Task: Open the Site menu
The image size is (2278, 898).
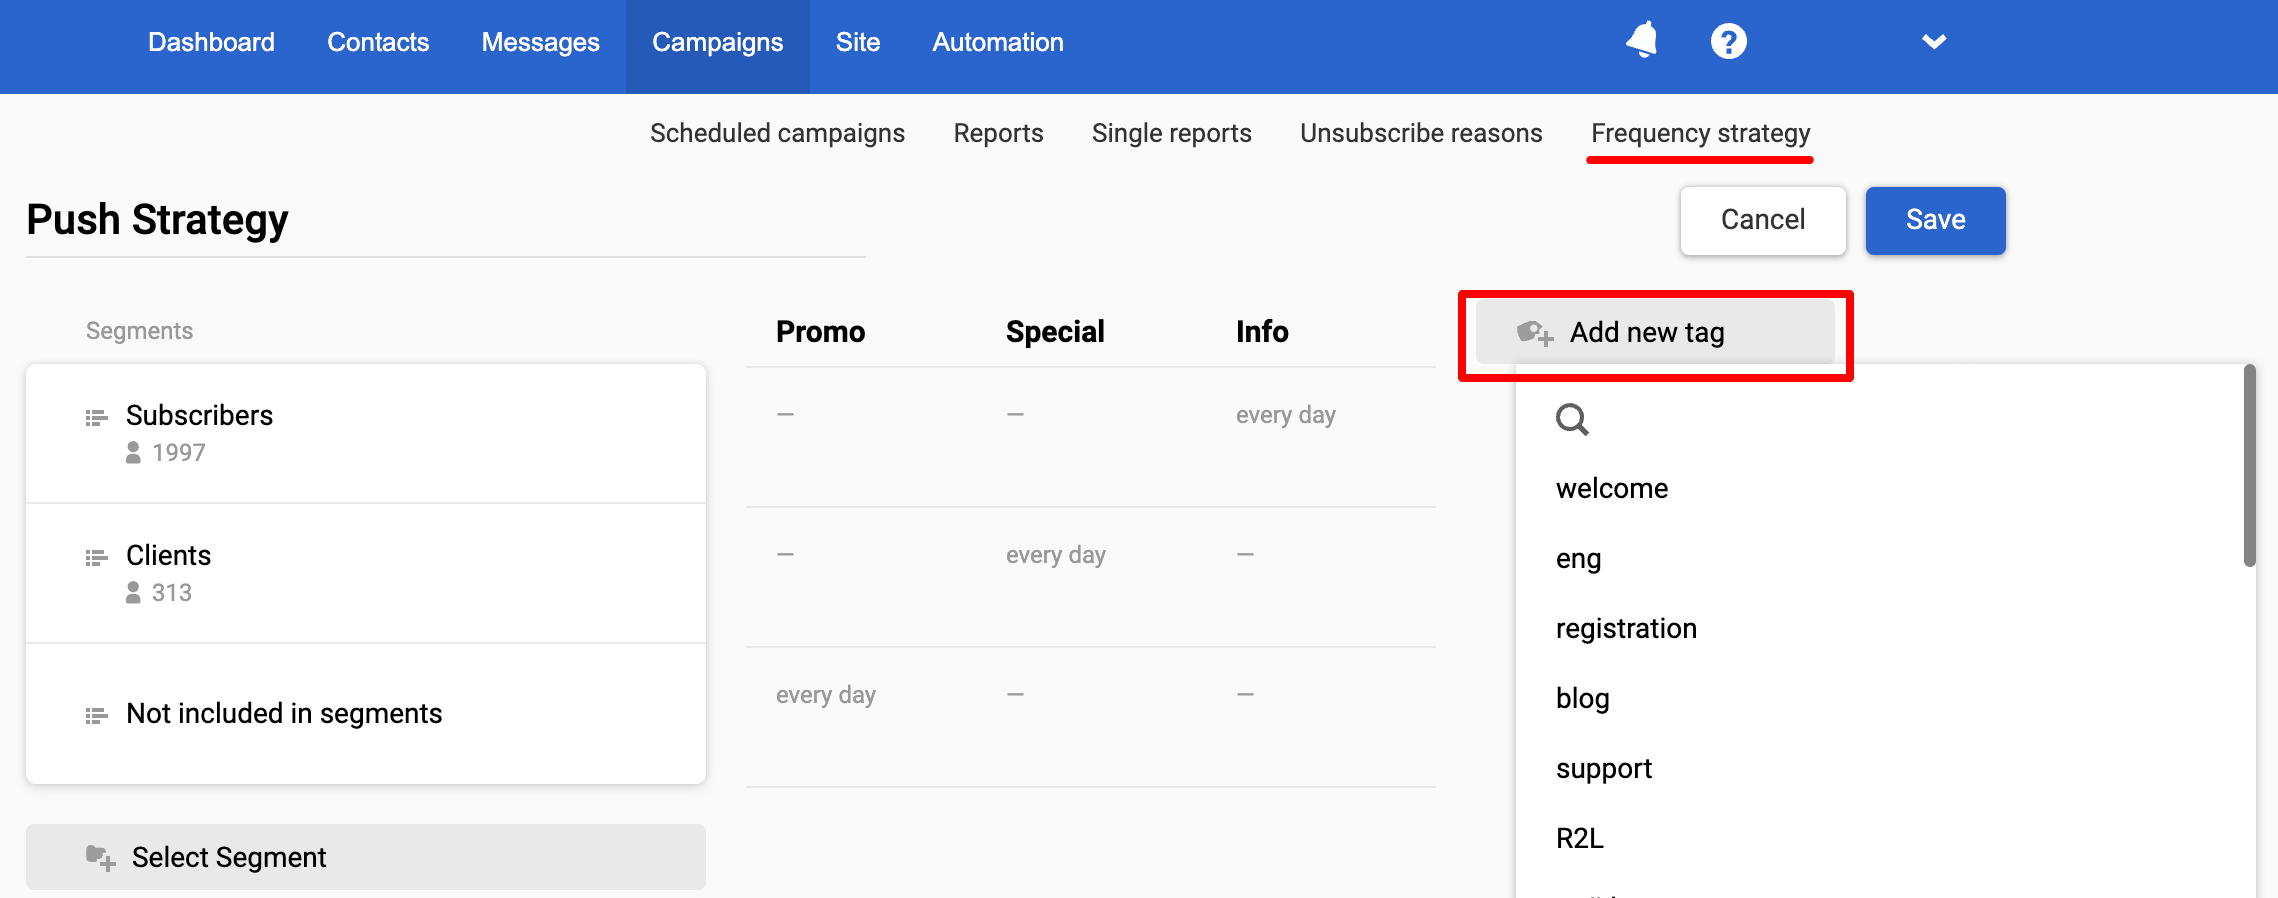Action: (x=858, y=42)
